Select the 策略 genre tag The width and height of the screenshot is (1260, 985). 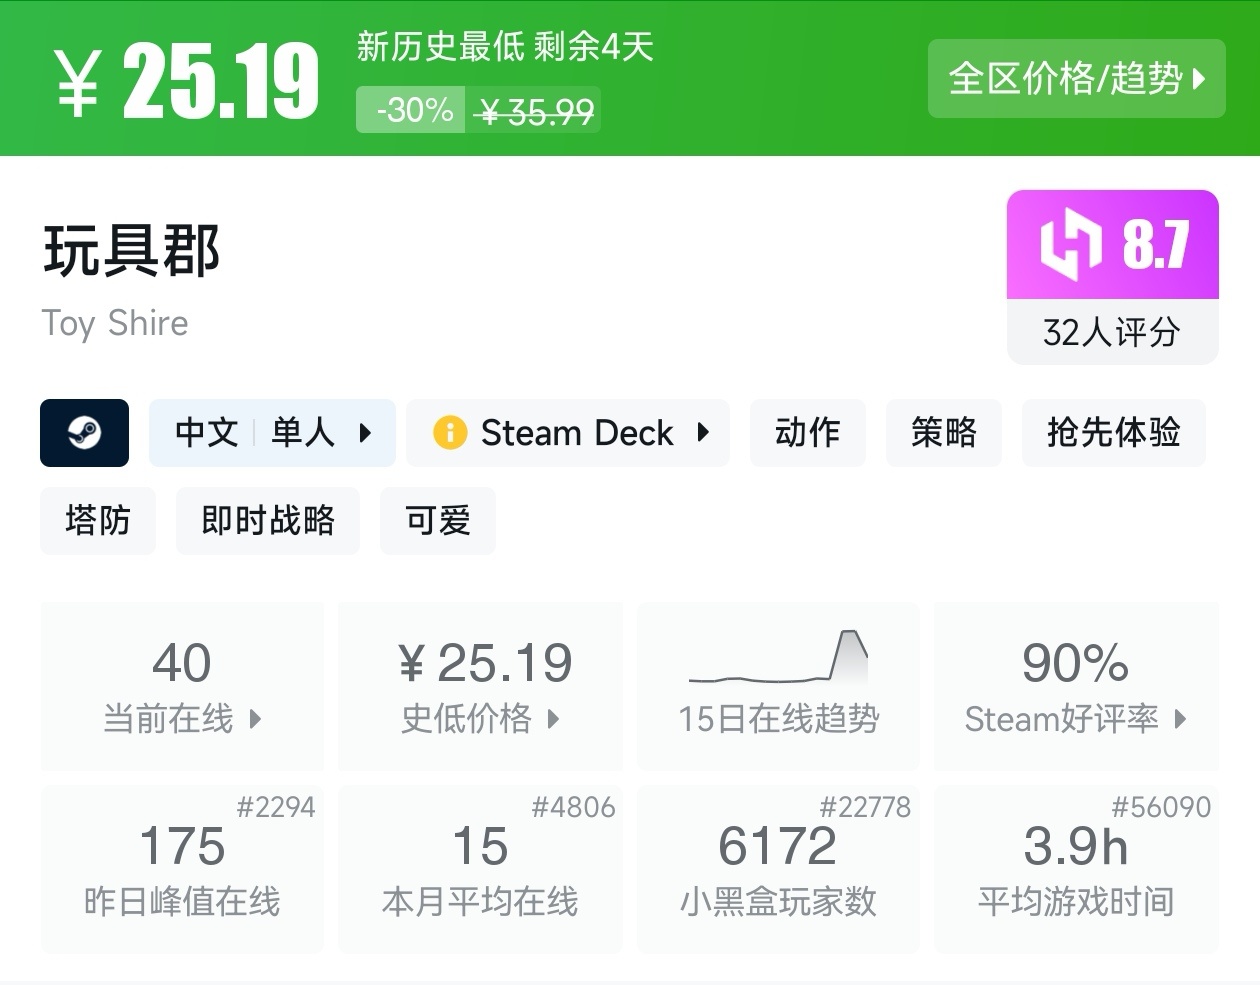click(943, 433)
